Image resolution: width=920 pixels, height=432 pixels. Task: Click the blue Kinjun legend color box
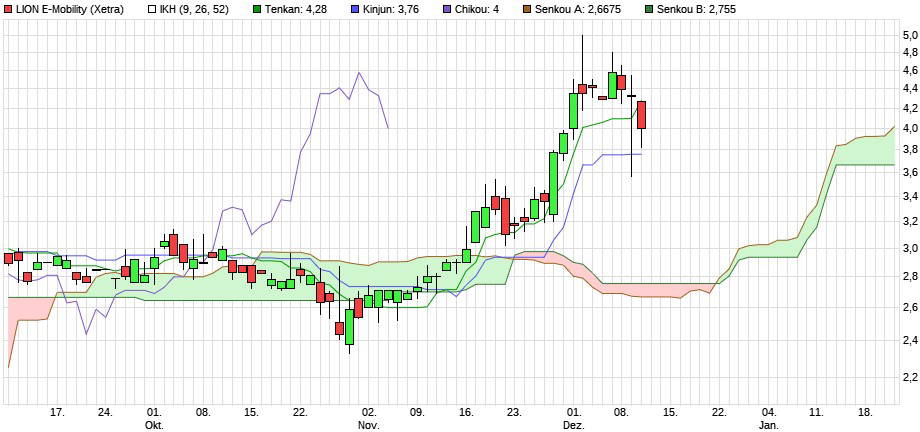pyautogui.click(x=353, y=9)
